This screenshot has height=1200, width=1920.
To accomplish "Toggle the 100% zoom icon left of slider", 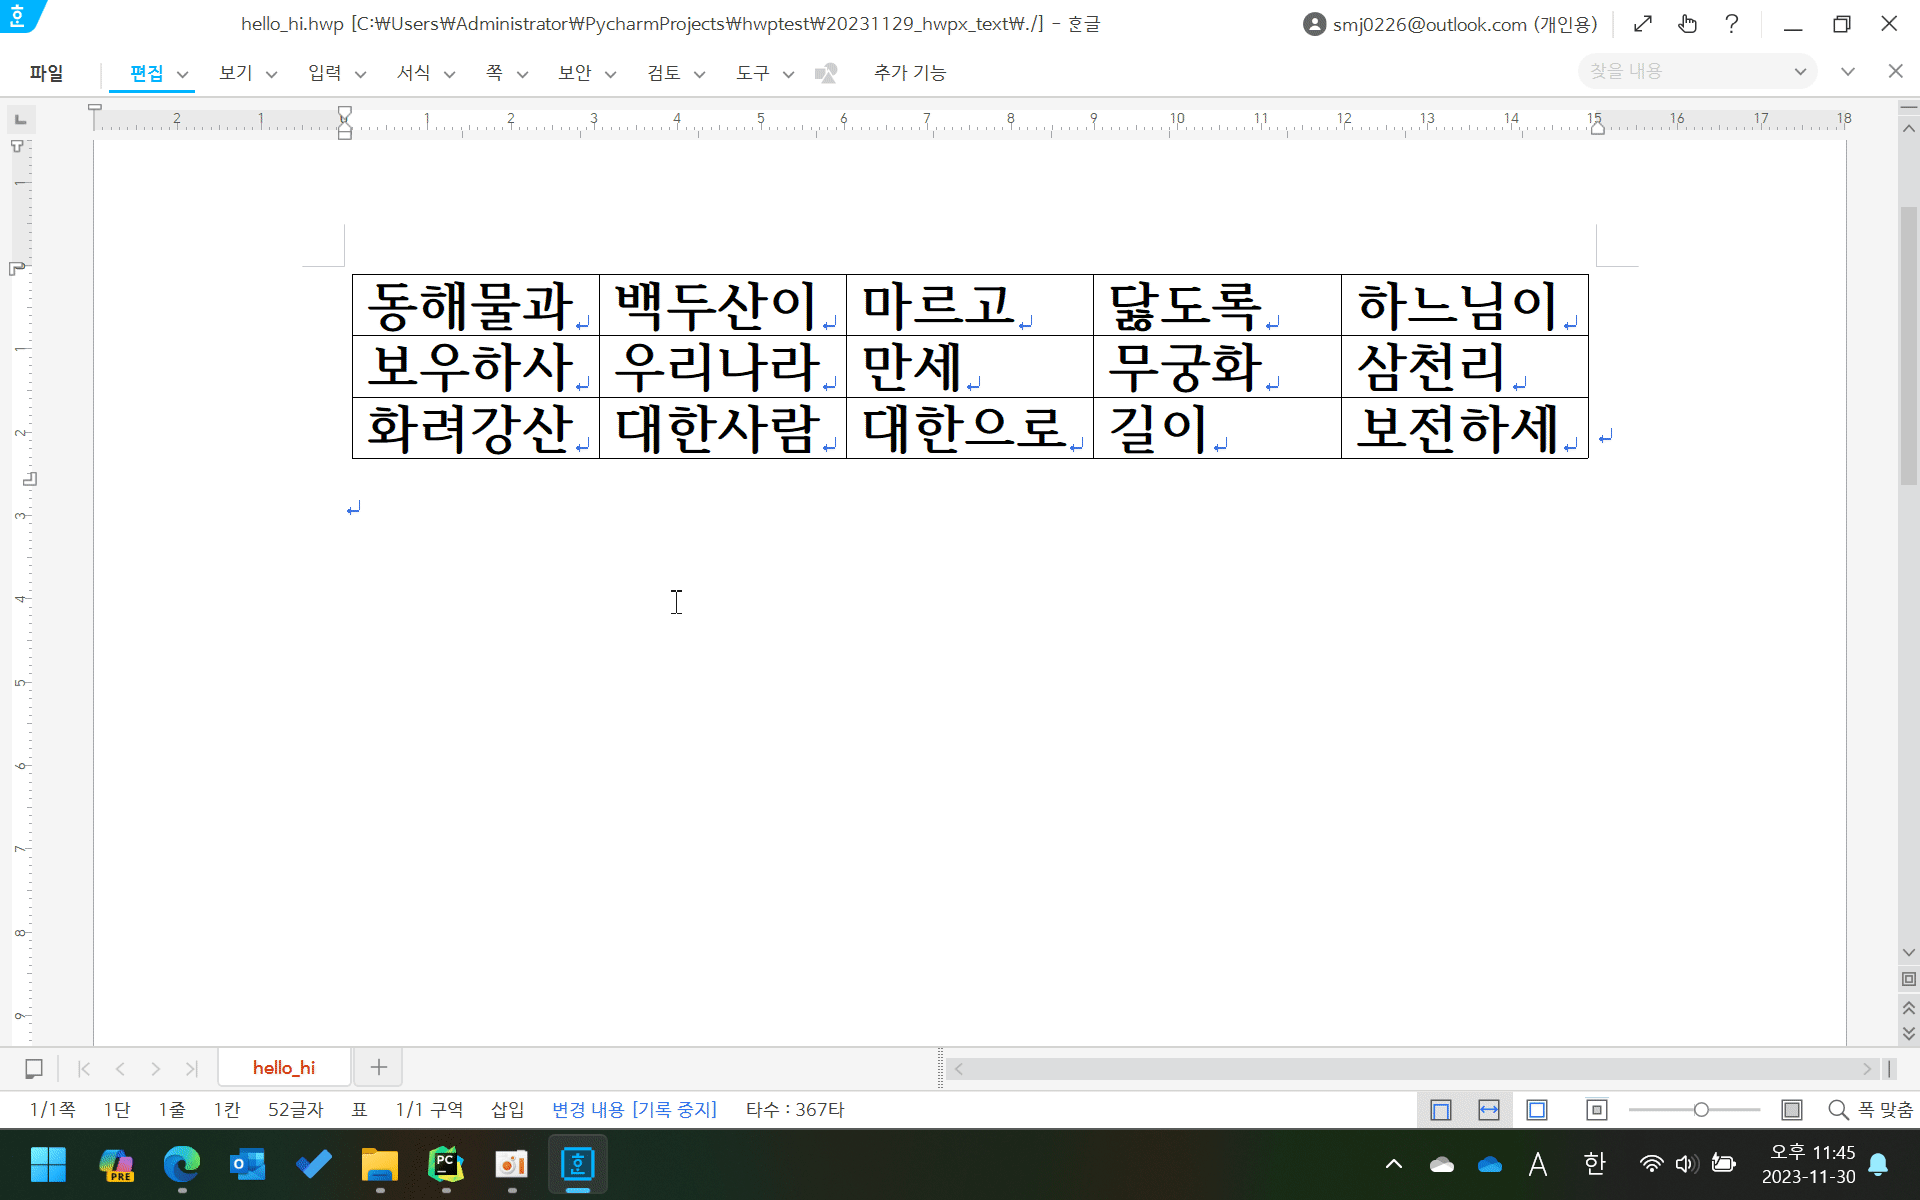I will (1597, 1110).
